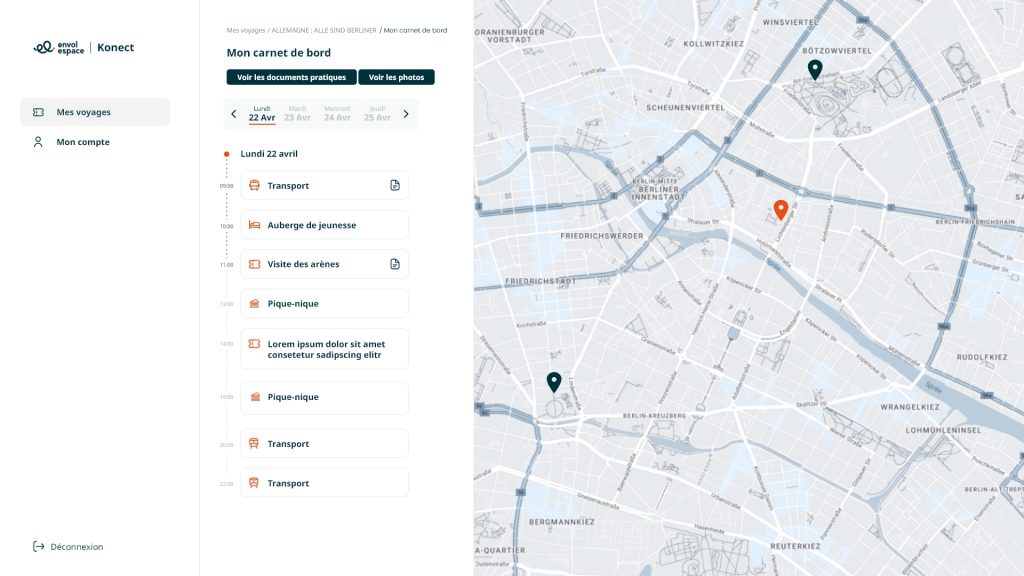This screenshot has width=1024, height=576.
Task: Click the Envol Espace Konect logo
Action: [x=83, y=48]
